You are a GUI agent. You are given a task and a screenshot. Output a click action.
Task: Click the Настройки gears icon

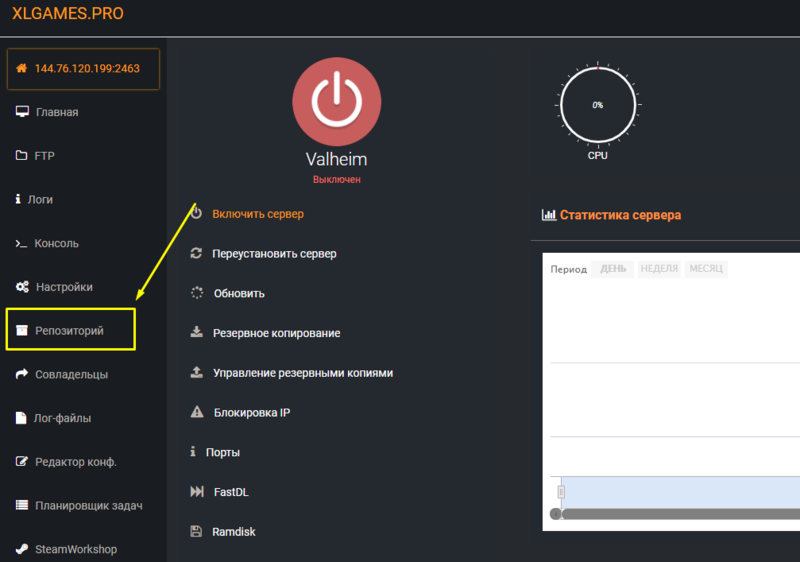22,287
